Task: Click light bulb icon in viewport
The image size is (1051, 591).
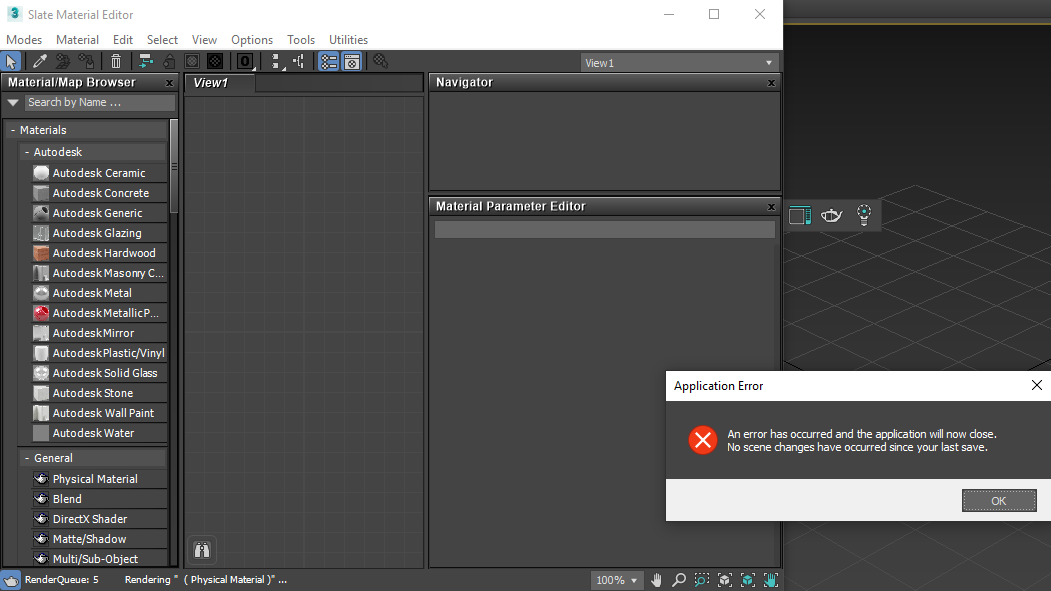Action: [864, 215]
